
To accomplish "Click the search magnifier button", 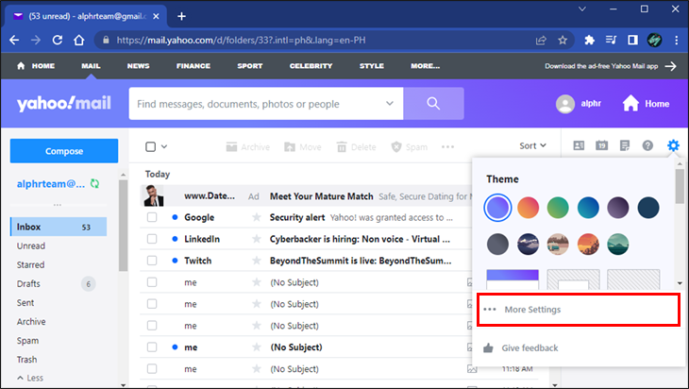I will click(433, 104).
